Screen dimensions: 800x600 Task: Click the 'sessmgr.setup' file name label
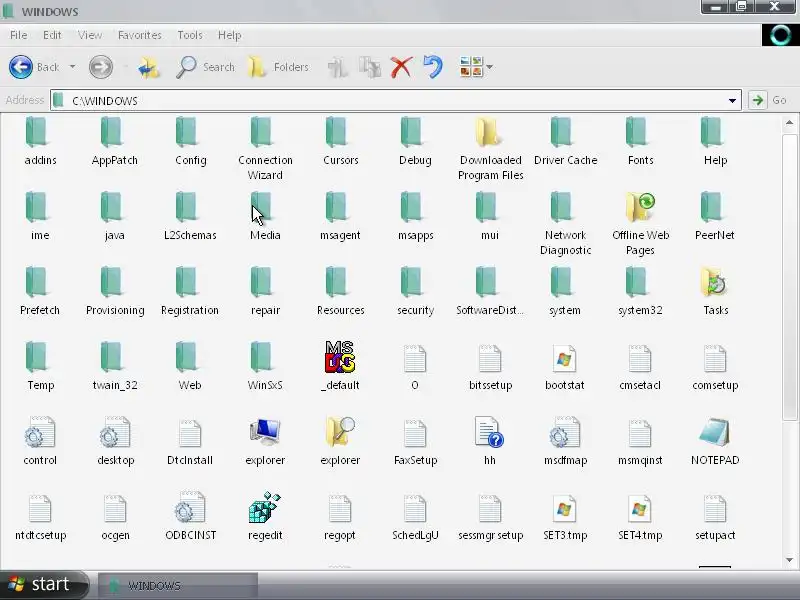pos(490,535)
